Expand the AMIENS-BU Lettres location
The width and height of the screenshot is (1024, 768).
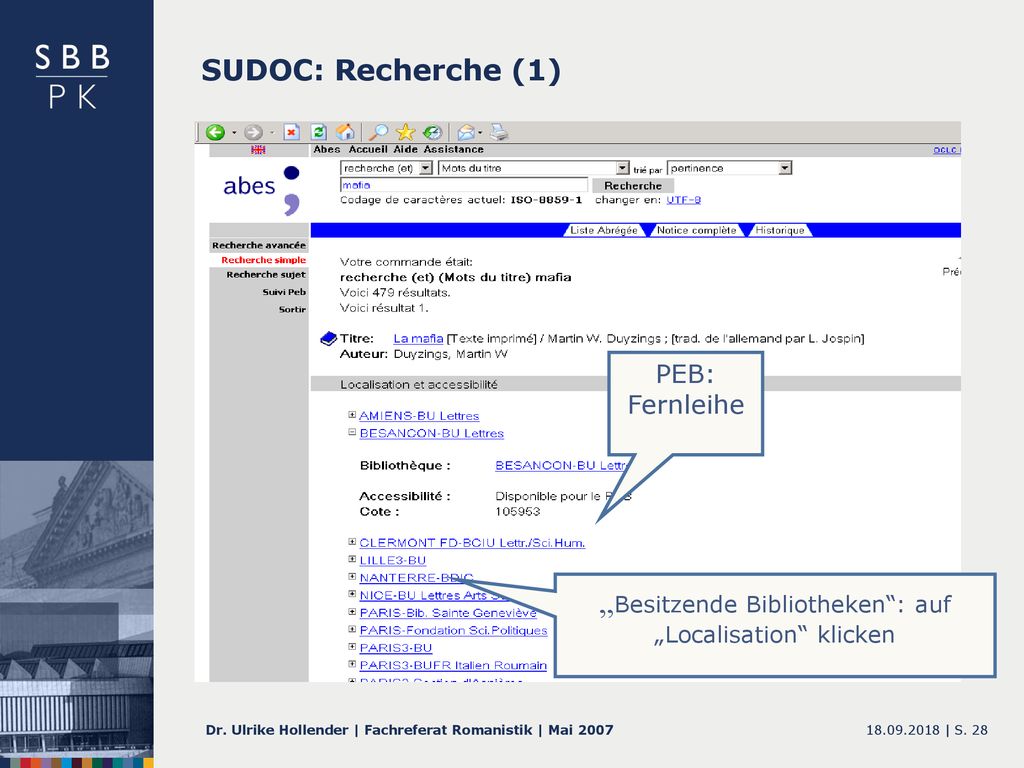352,415
